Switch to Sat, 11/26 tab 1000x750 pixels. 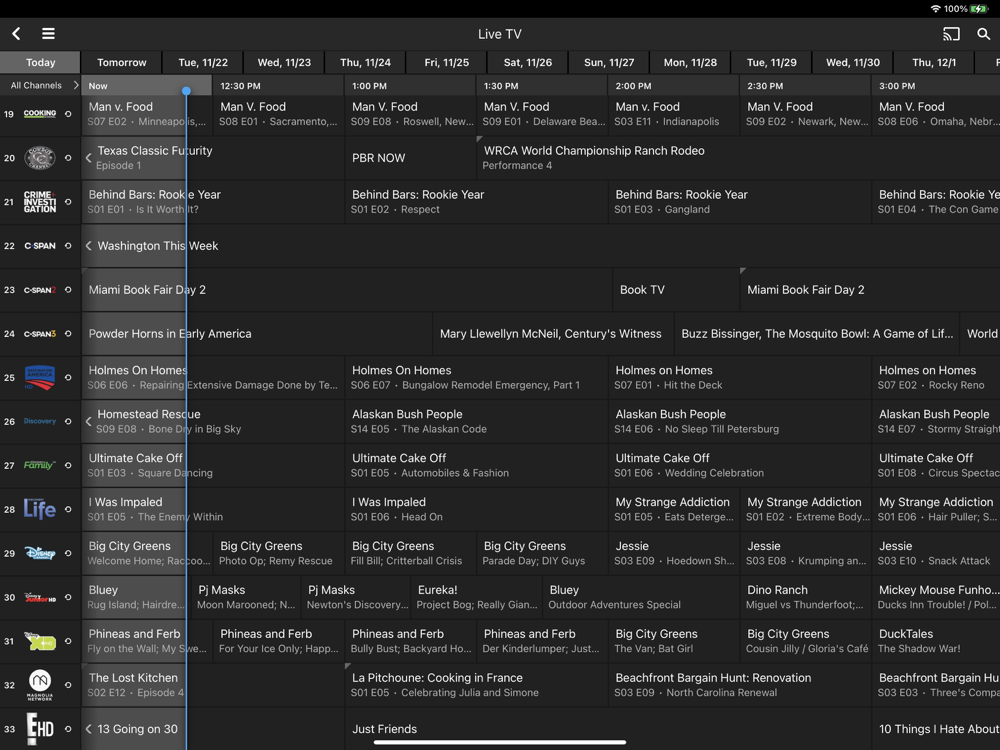(528, 62)
